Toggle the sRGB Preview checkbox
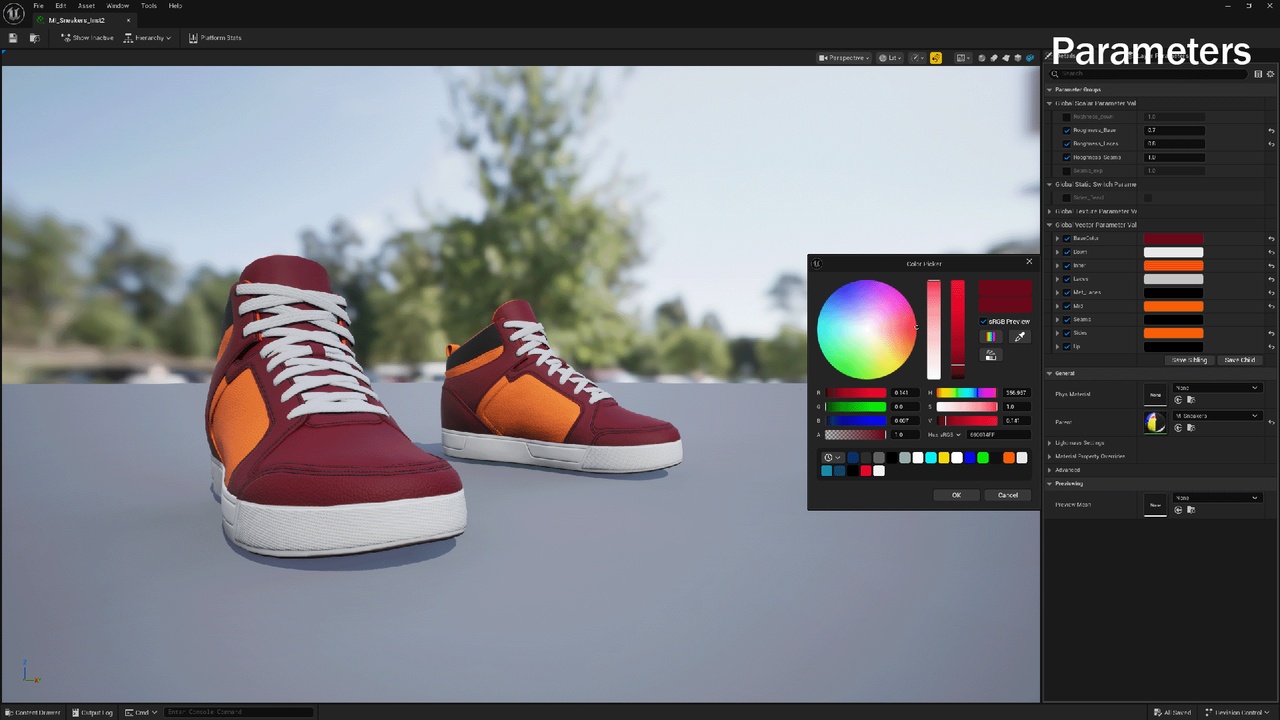The width and height of the screenshot is (1280, 720). pyautogui.click(x=984, y=321)
